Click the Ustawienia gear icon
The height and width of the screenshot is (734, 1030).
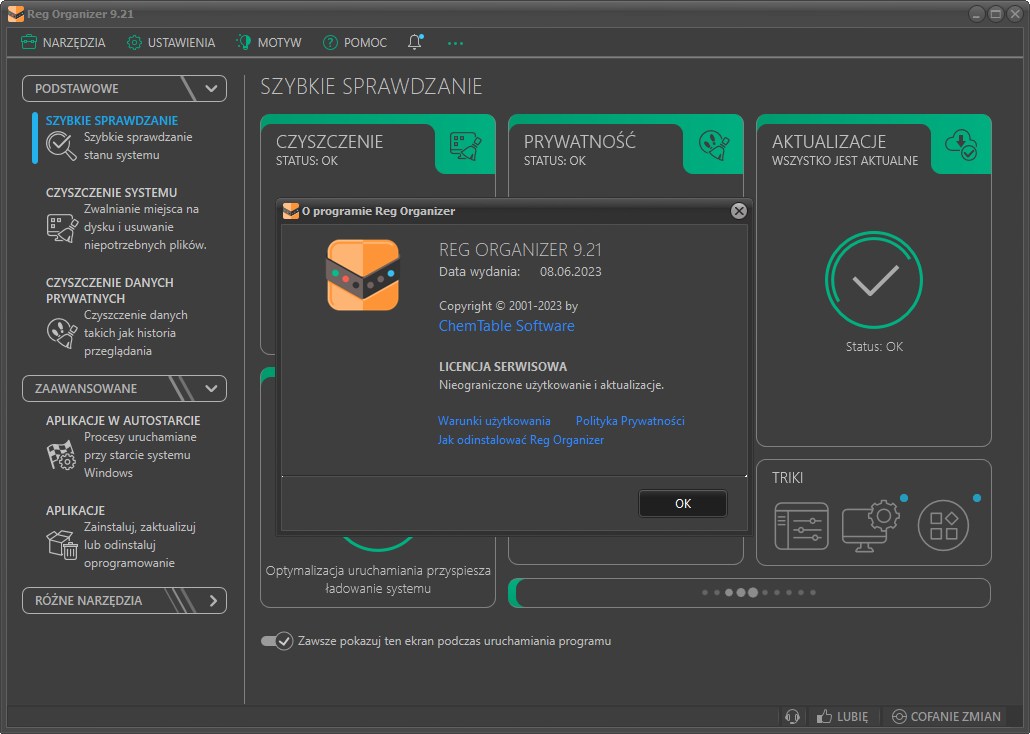click(134, 43)
